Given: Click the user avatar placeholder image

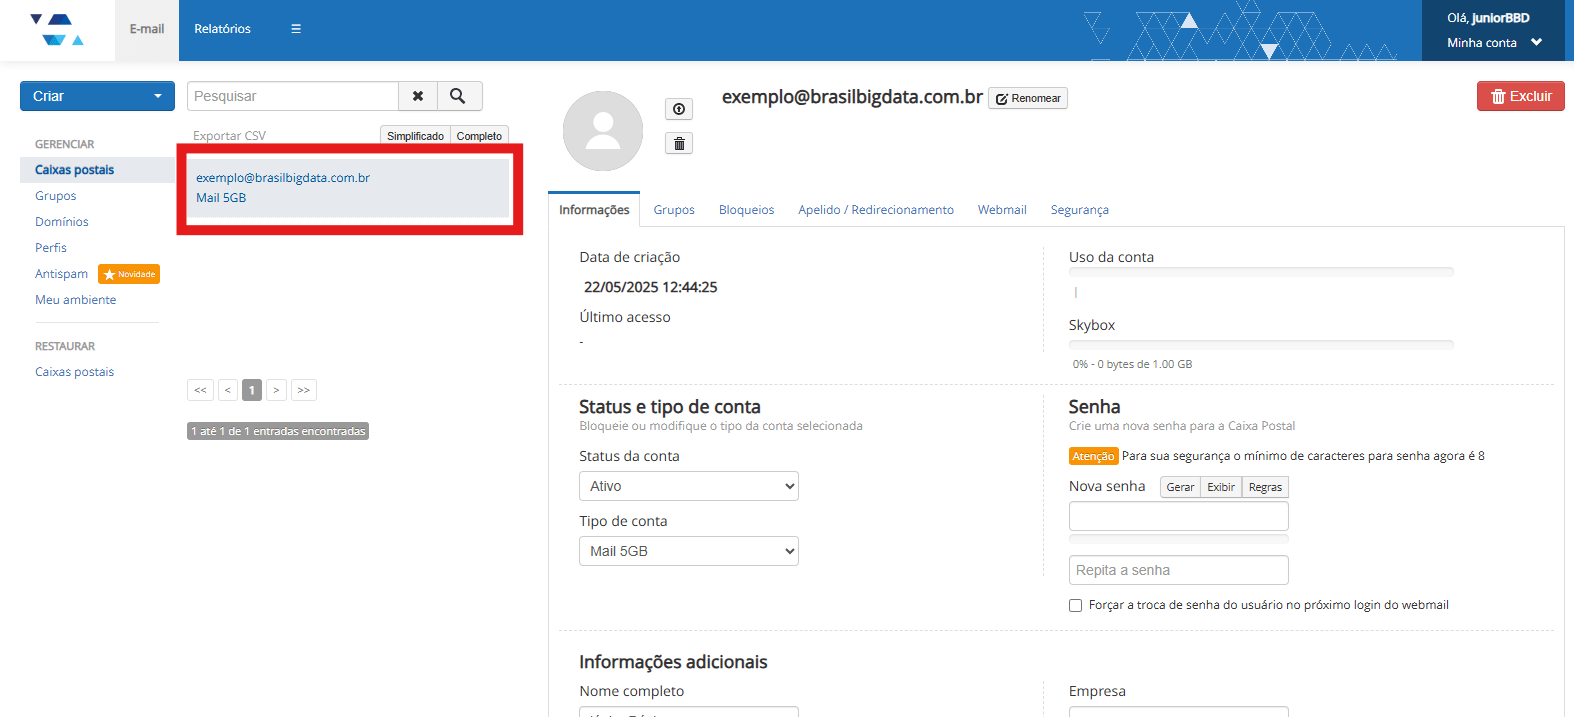Looking at the screenshot, I should (x=603, y=131).
